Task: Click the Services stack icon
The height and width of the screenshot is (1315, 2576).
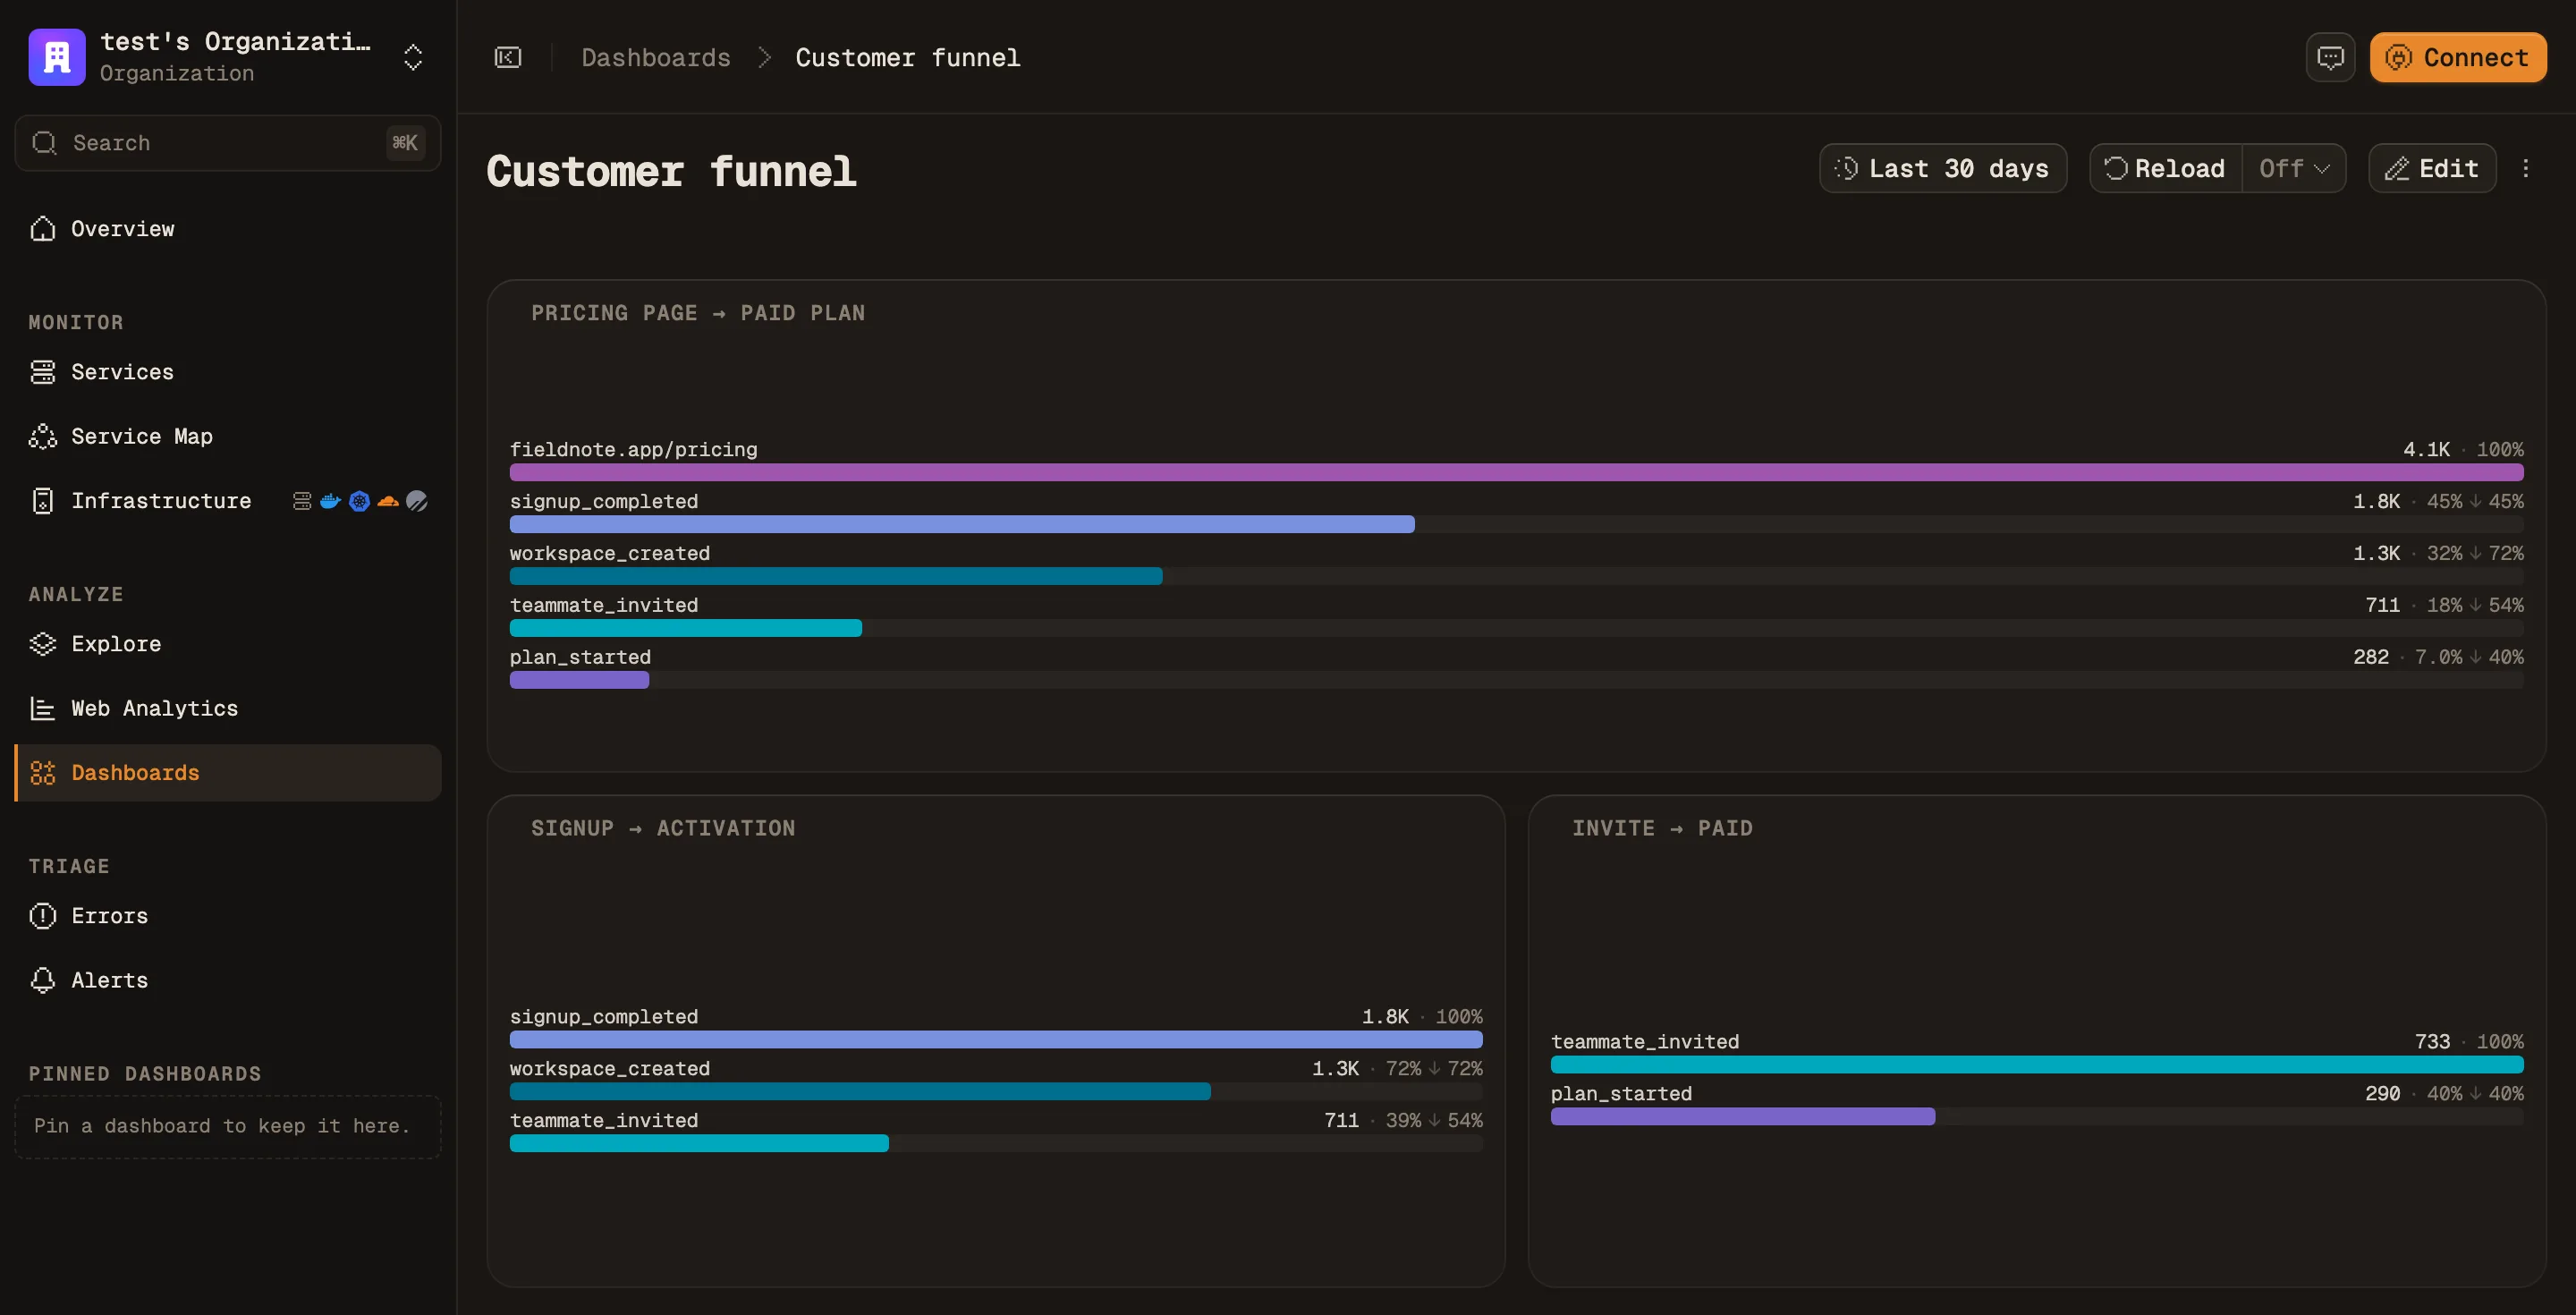Action: pos(43,372)
